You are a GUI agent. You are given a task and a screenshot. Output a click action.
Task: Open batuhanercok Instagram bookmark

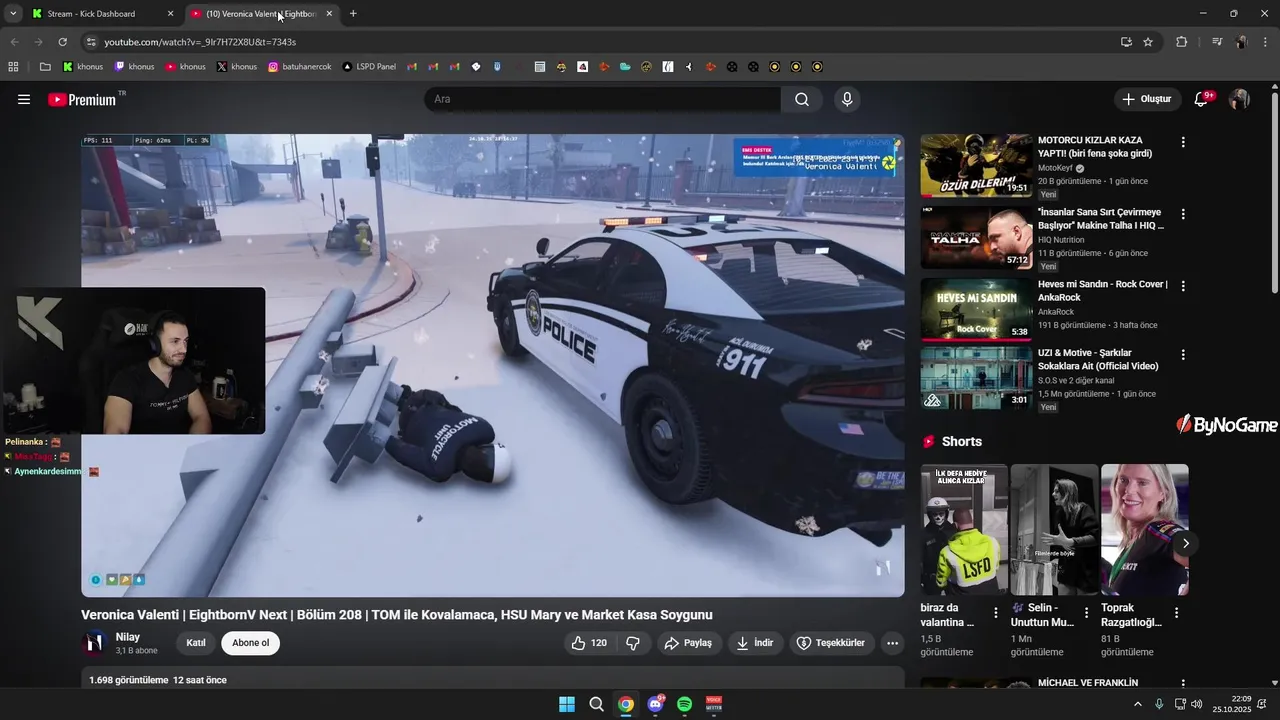pos(299,67)
